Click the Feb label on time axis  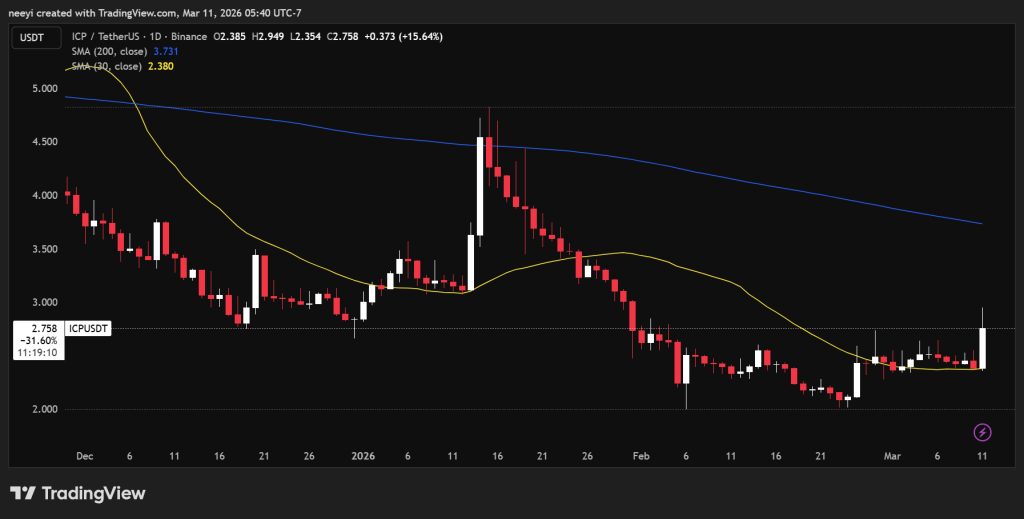[x=640, y=455]
